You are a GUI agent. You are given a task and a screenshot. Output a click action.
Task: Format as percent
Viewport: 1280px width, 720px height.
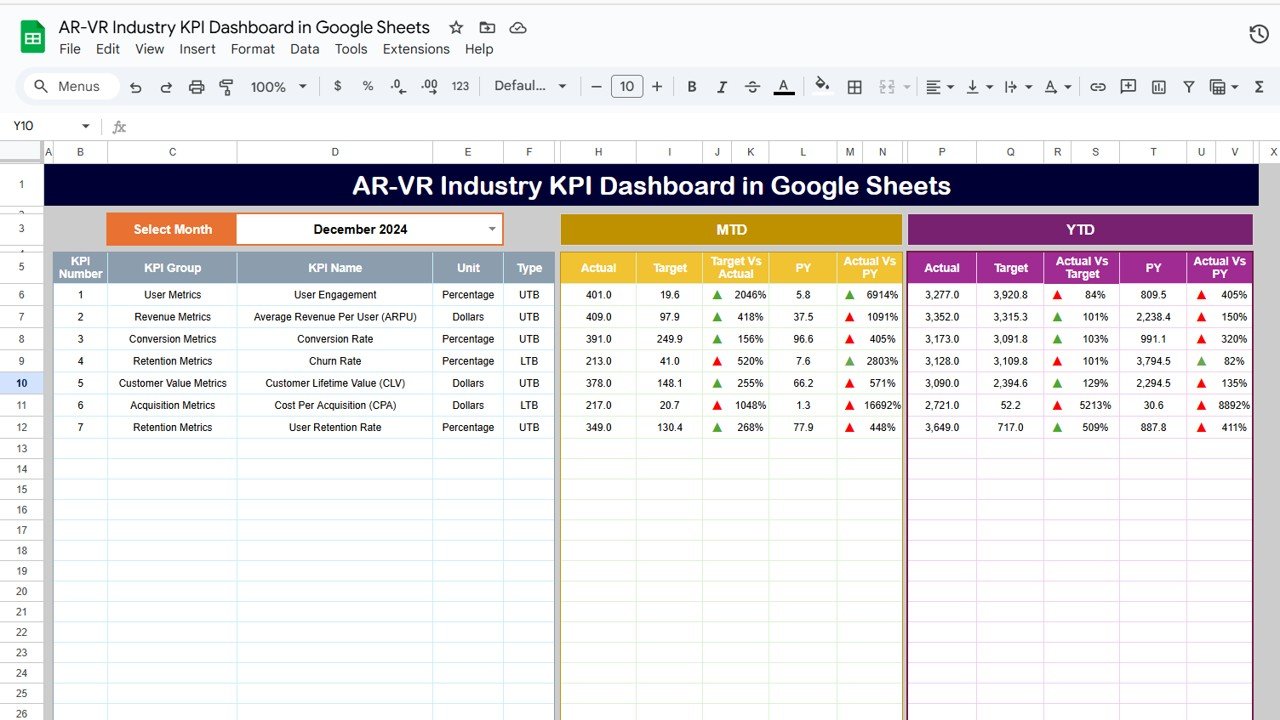click(368, 87)
